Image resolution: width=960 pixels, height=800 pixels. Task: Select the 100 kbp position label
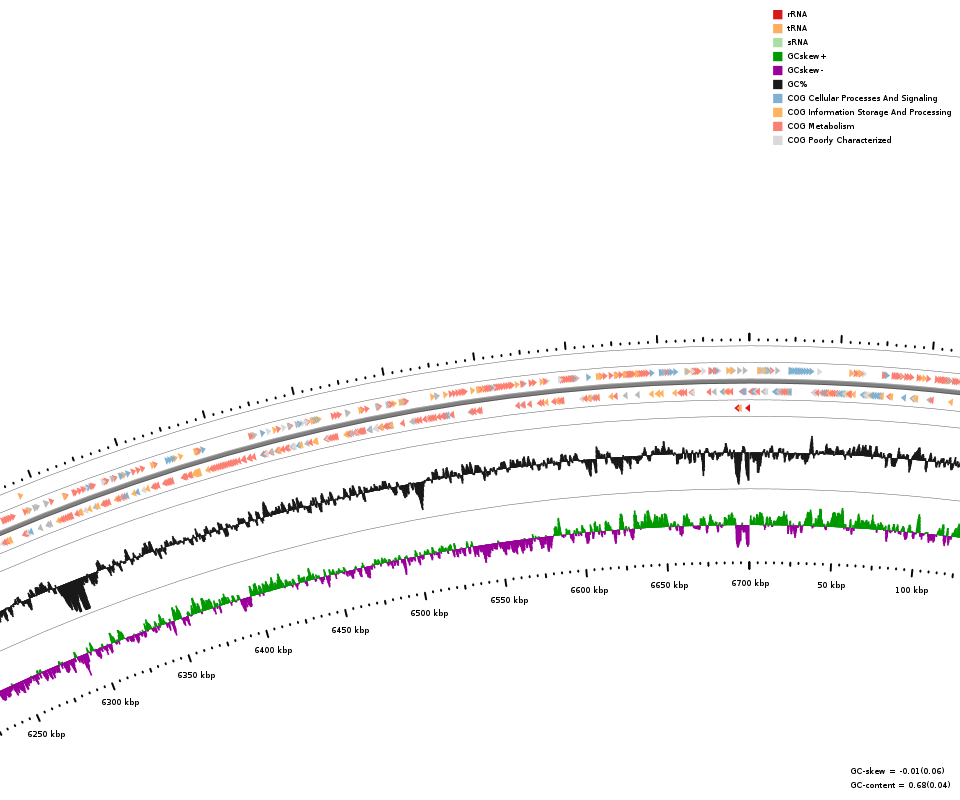[911, 590]
